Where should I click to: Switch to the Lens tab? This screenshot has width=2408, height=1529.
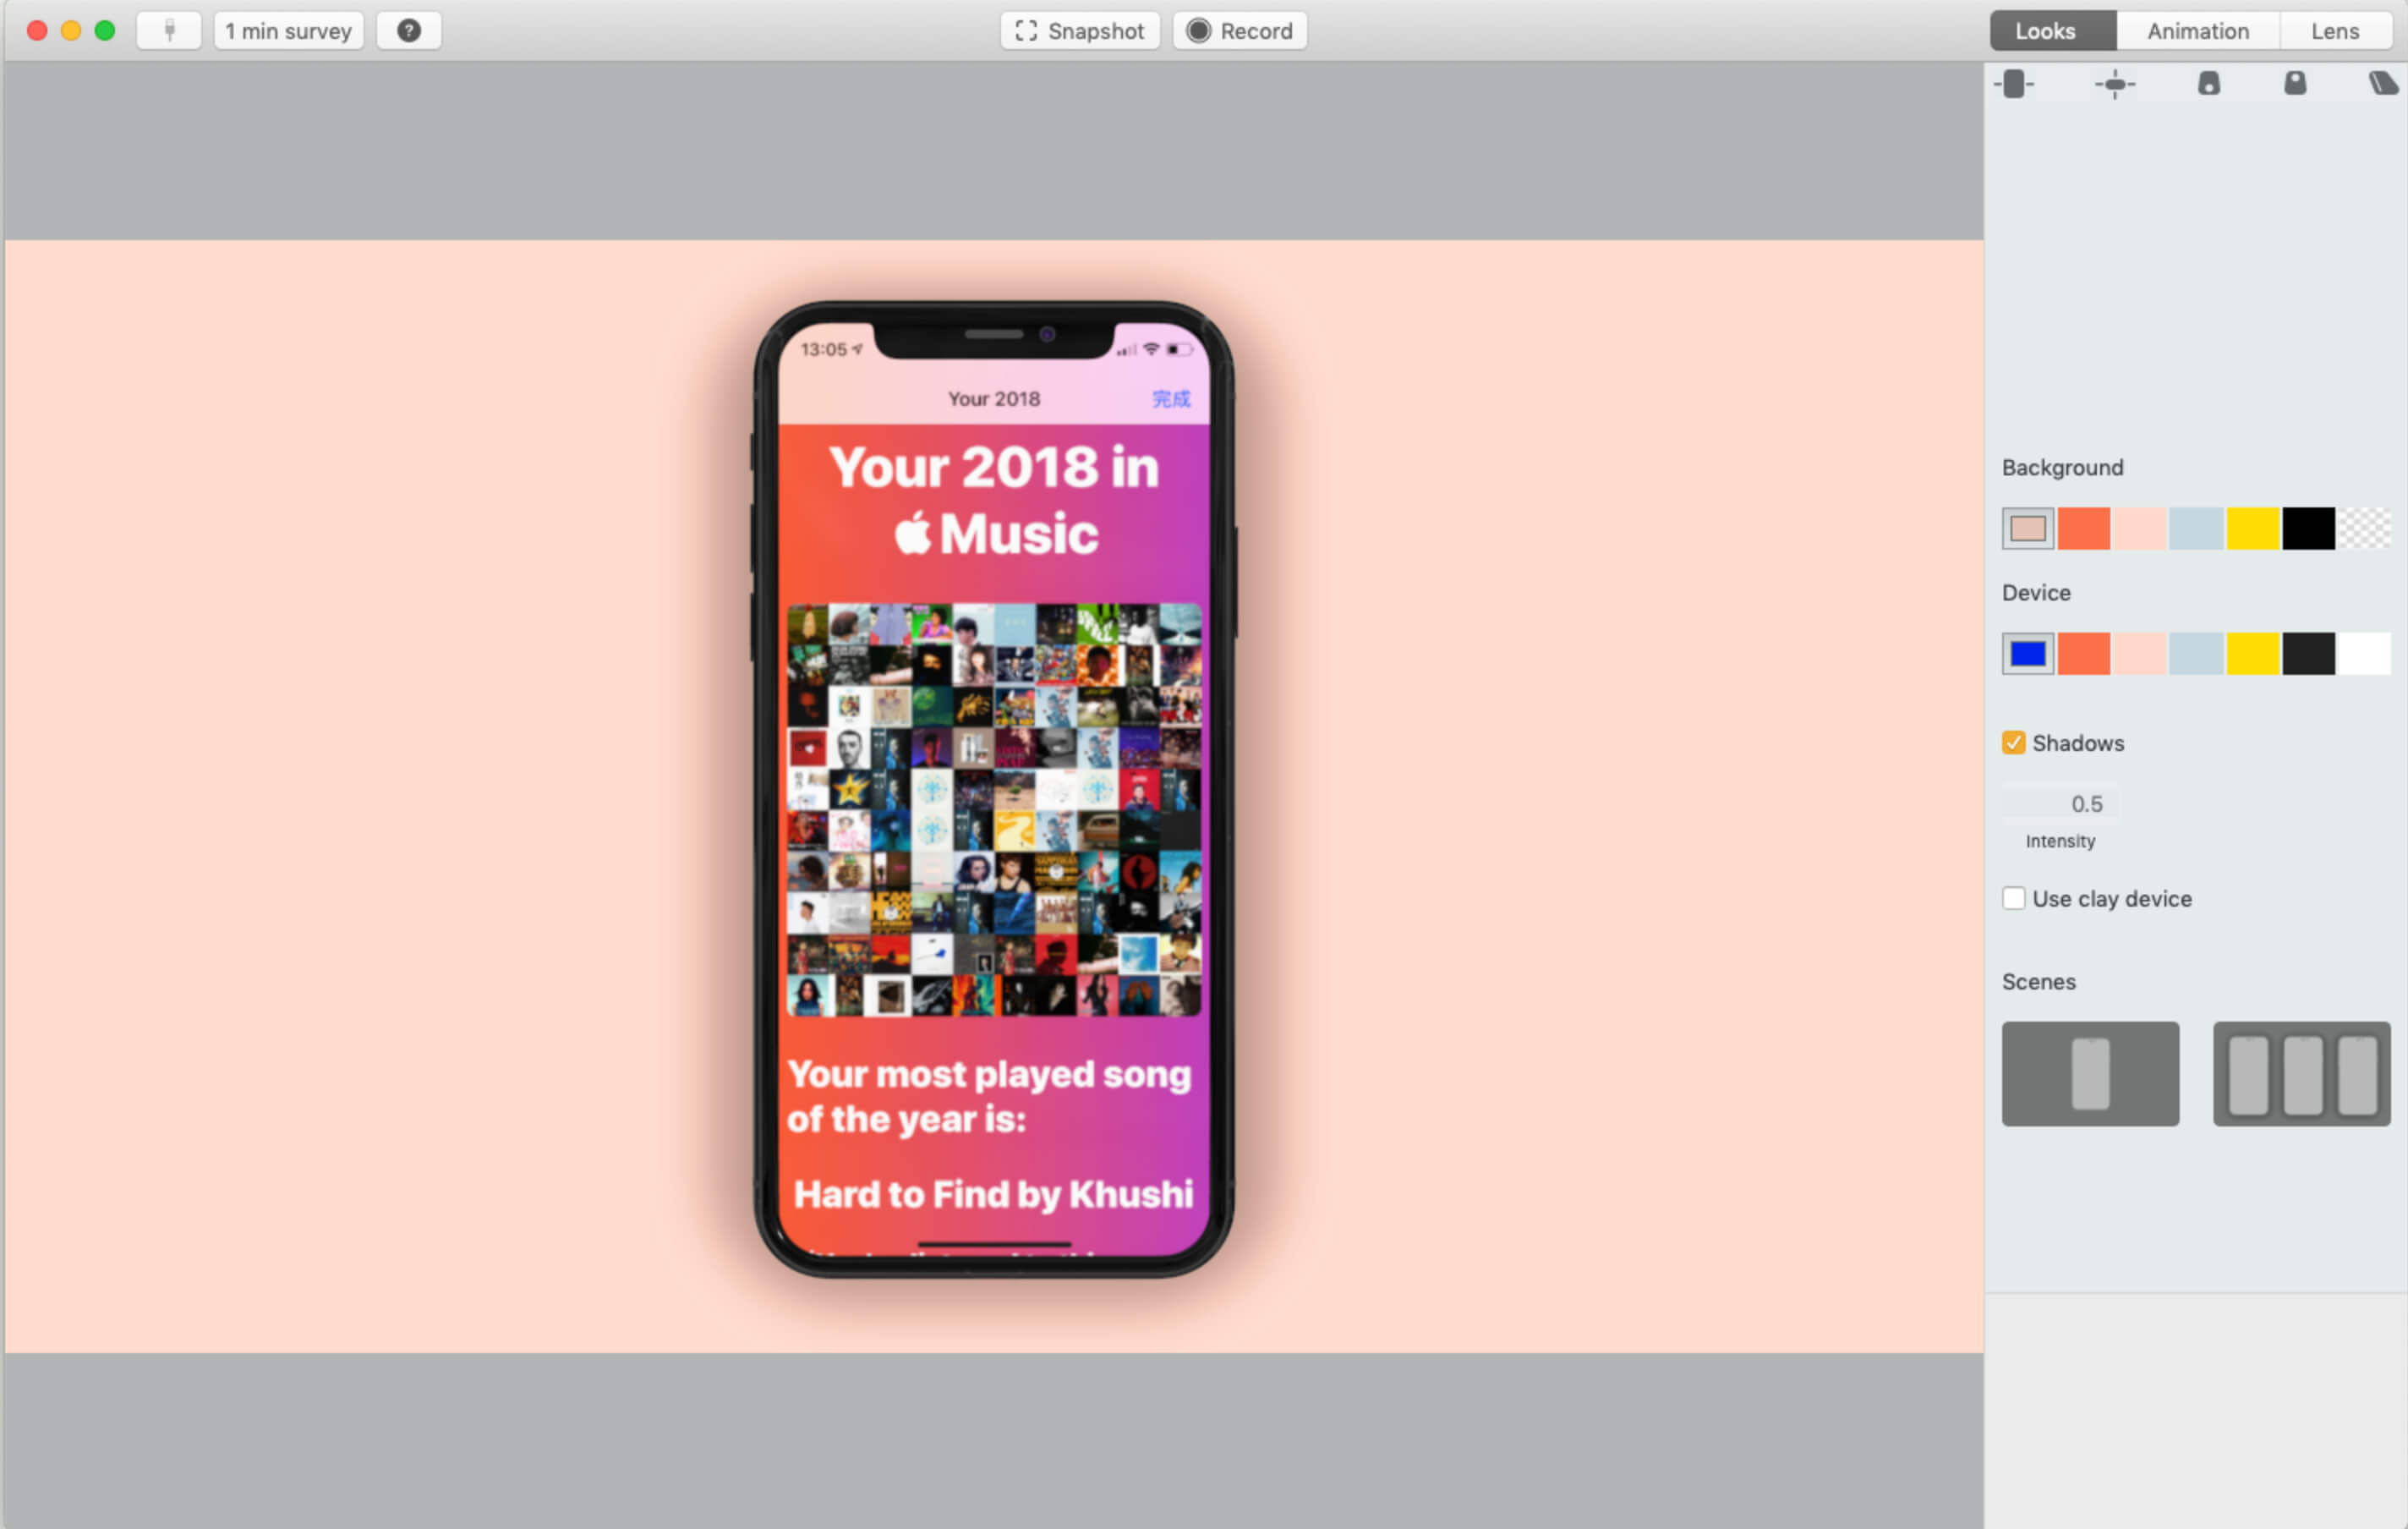[2335, 31]
